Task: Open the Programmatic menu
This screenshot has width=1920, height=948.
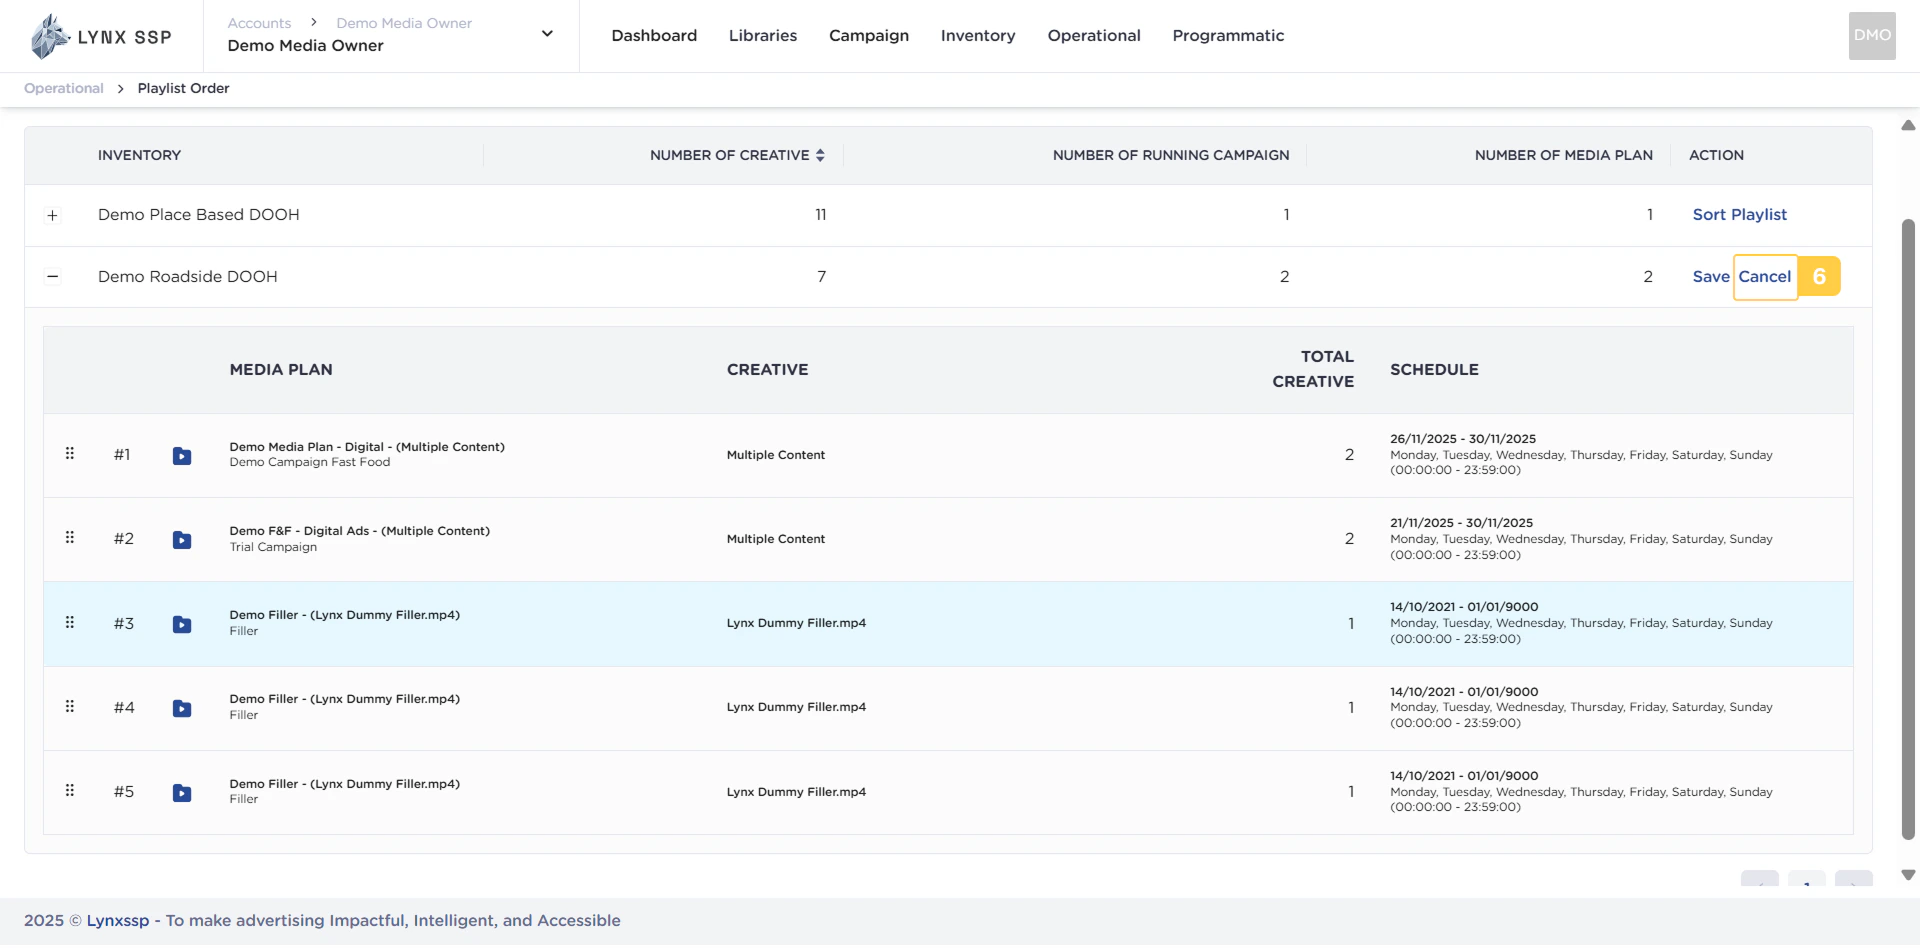Action: click(x=1228, y=36)
